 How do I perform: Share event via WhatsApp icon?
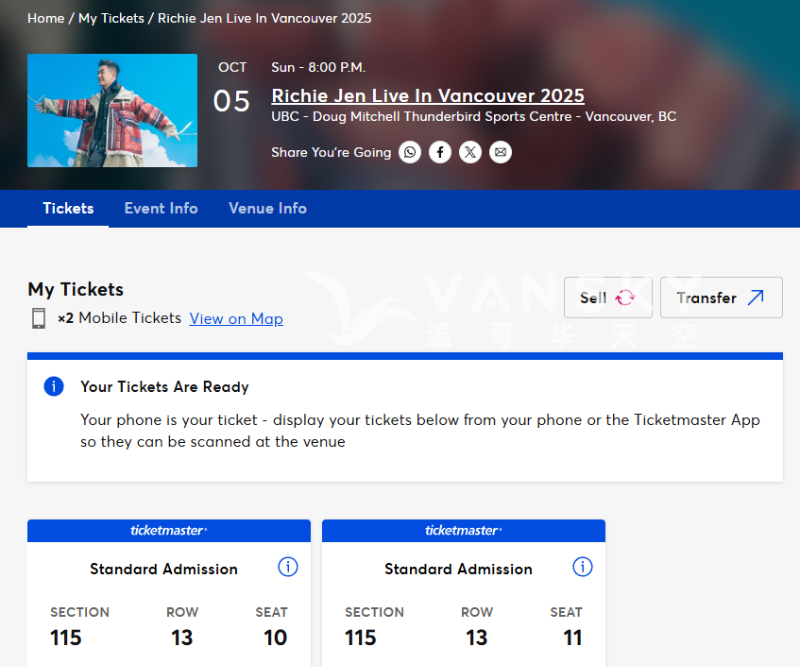[x=410, y=152]
